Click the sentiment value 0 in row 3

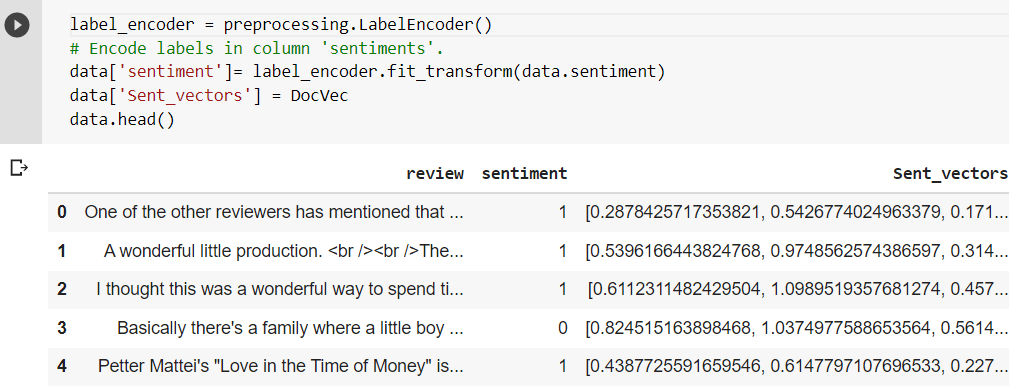coord(563,329)
